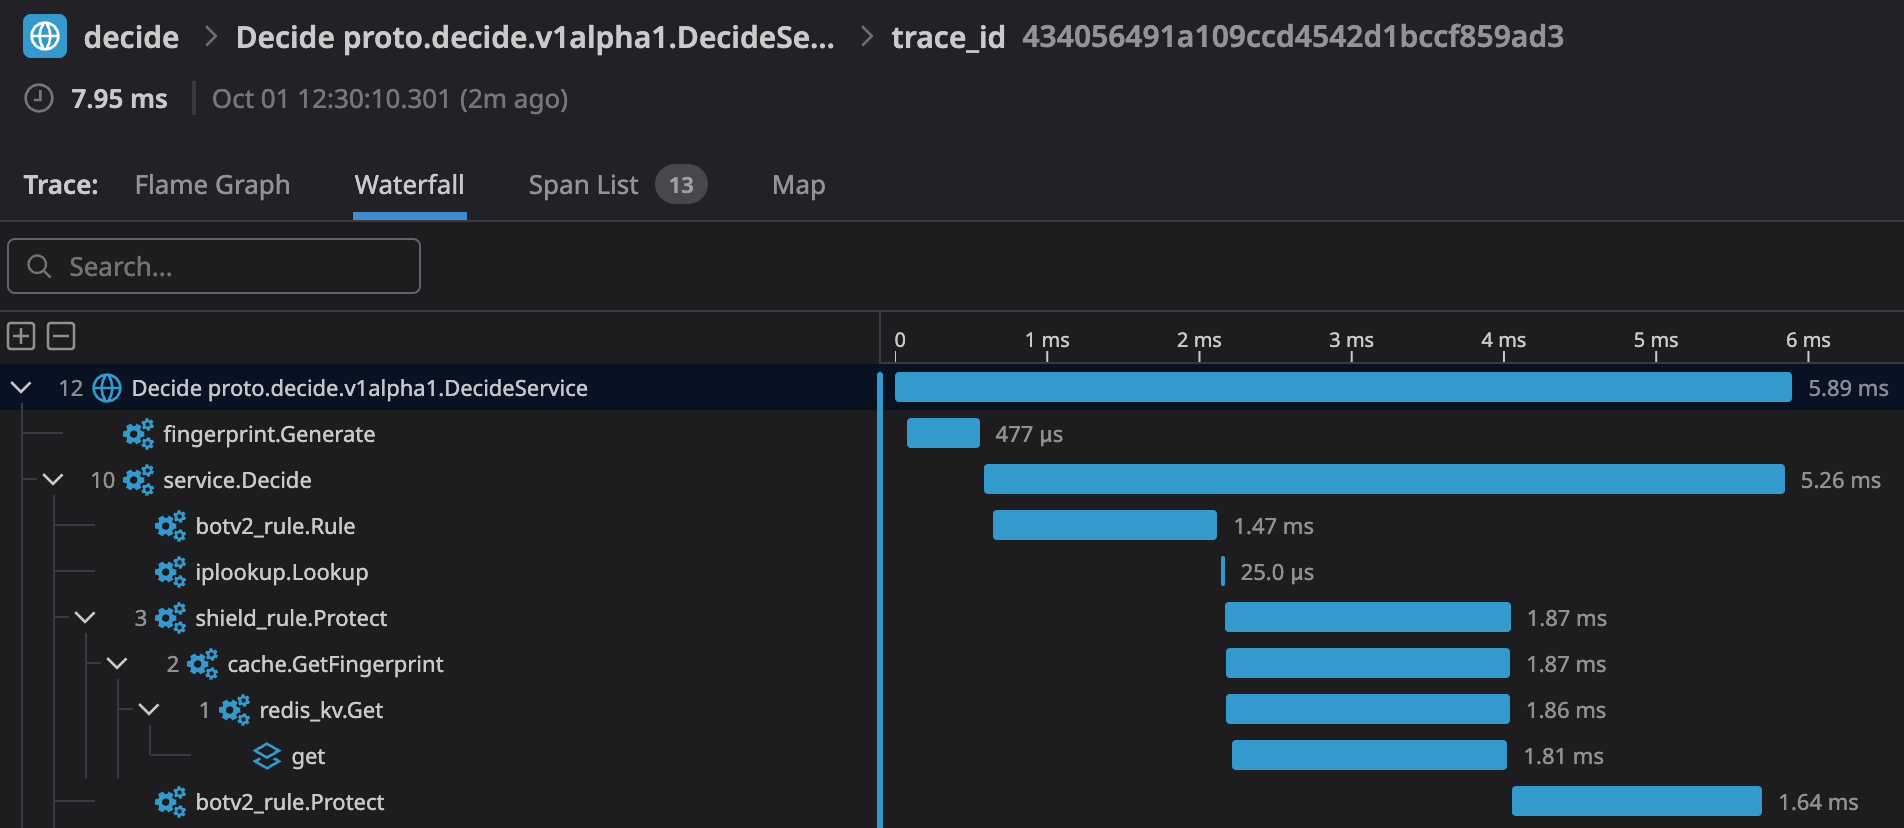Select the botv2_rule.Protect span name
This screenshot has height=828, width=1904.
(290, 802)
